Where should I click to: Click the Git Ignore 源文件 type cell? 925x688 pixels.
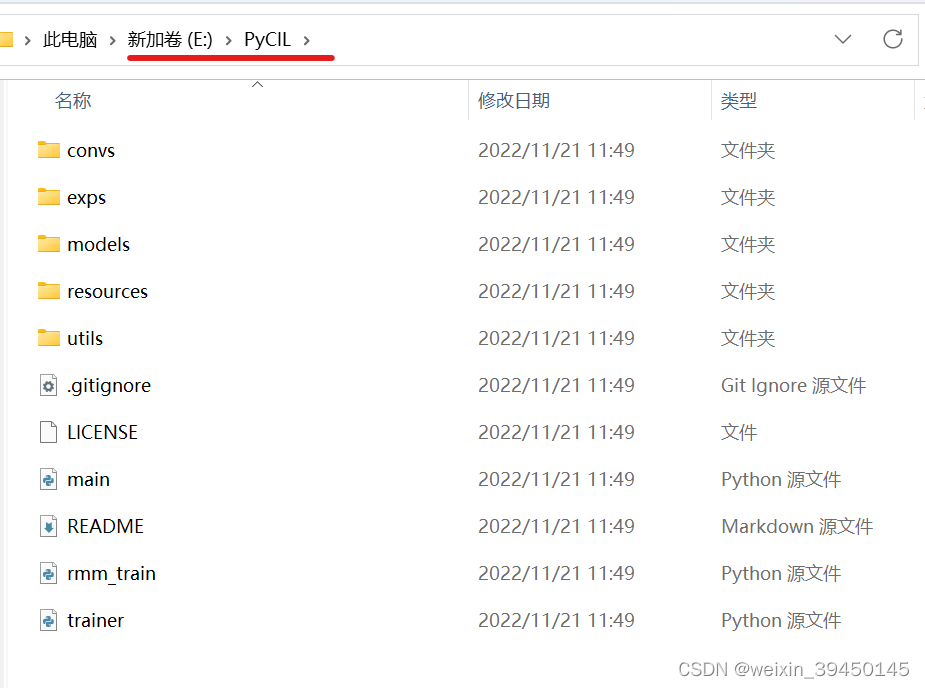click(x=793, y=385)
